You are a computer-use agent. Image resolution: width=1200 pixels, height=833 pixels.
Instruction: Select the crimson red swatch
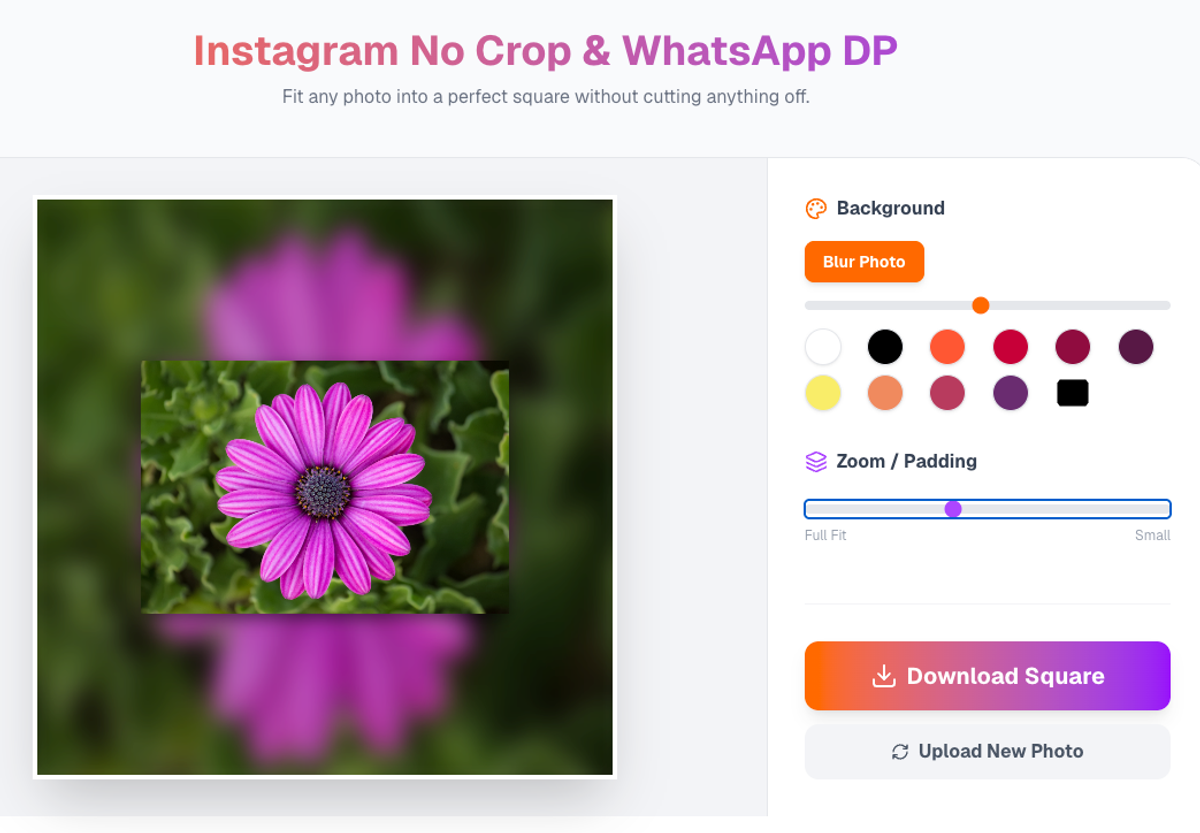click(1010, 347)
